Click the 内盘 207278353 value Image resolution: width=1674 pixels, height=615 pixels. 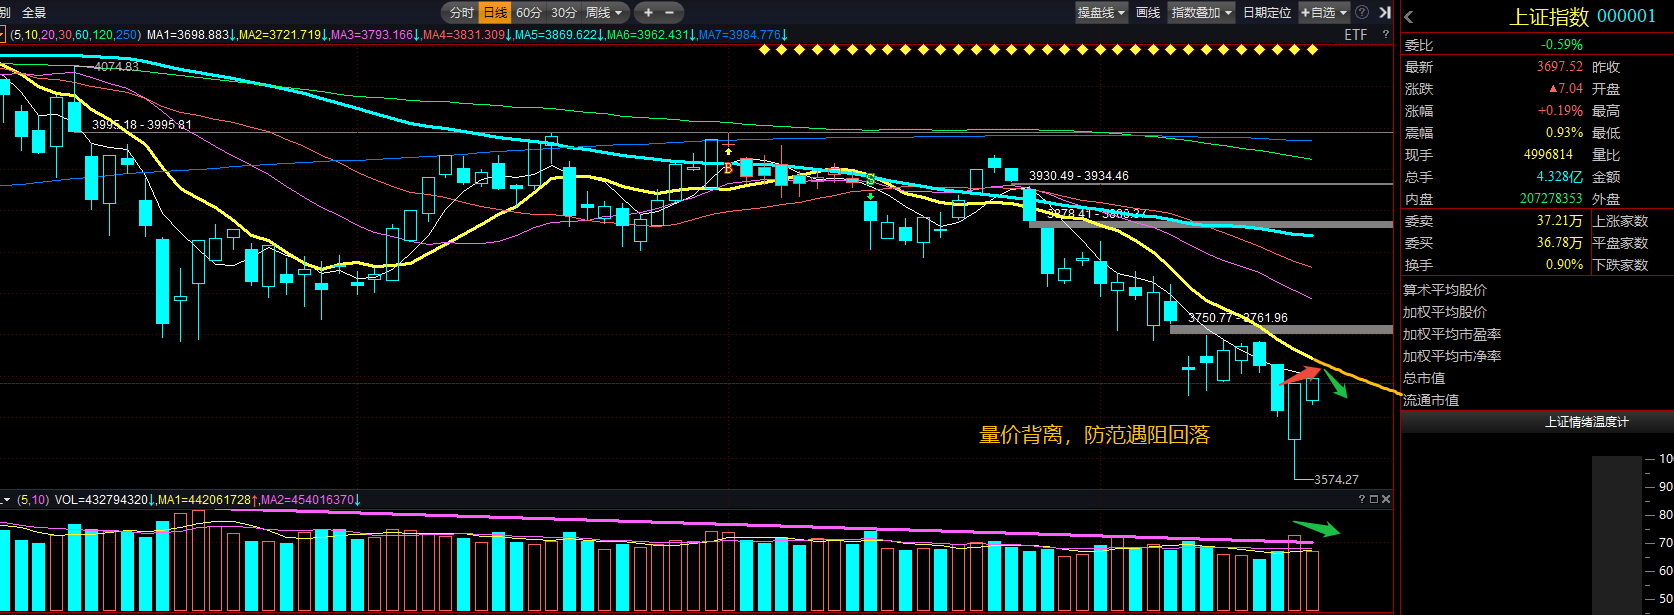click(x=1551, y=199)
